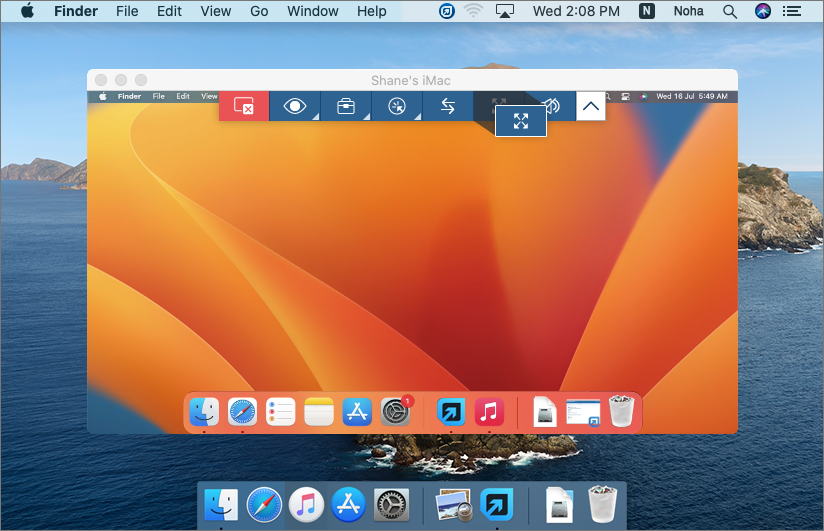Toggle the remote sound speaker icon
The image size is (824, 531).
(552, 105)
